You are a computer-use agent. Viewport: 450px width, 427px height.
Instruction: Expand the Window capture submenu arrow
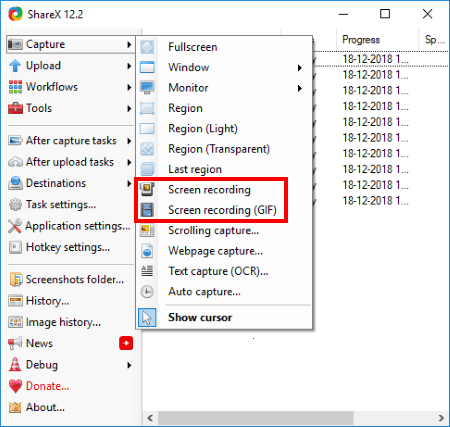300,68
